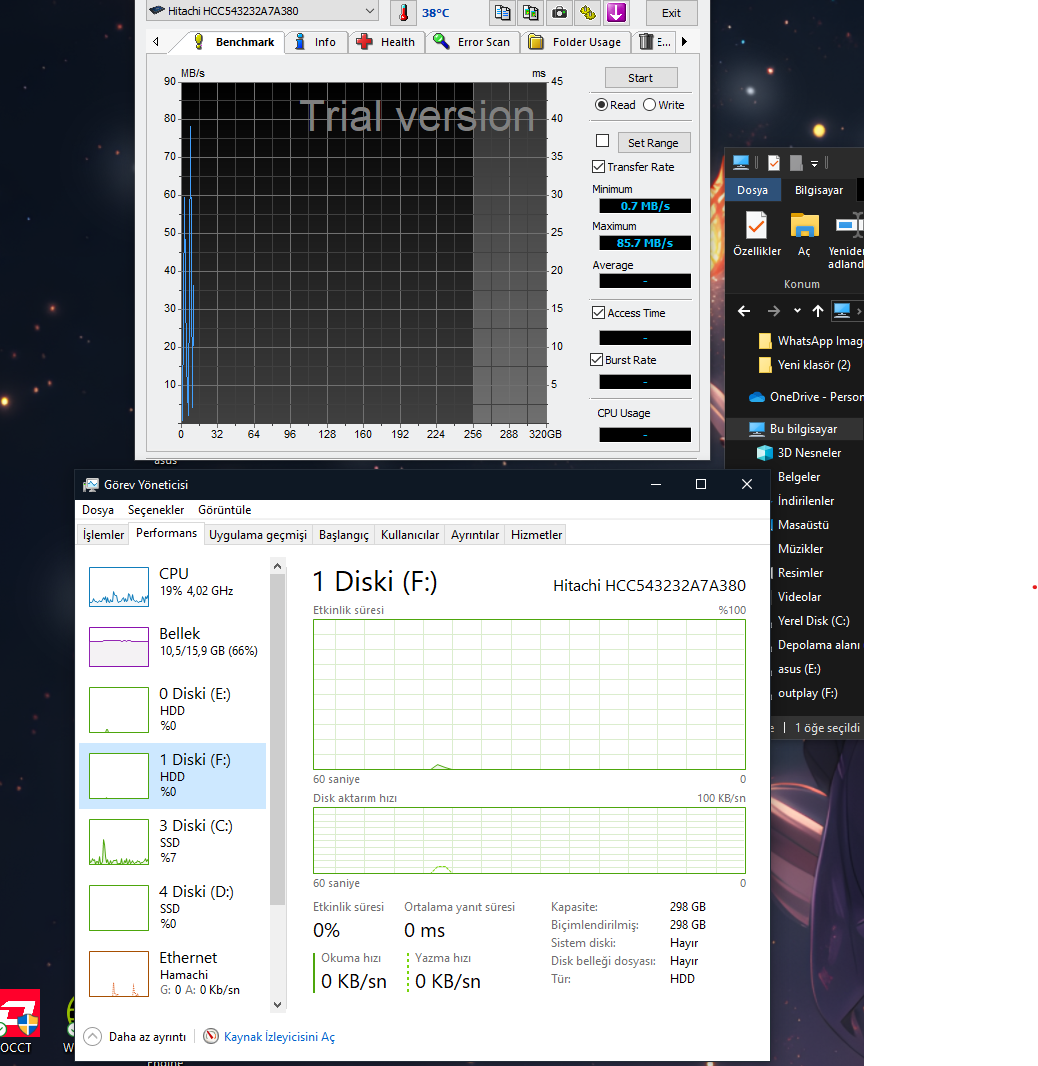Screen dimensions: 1038x1066
Task: Select the Read radio button
Action: click(601, 105)
